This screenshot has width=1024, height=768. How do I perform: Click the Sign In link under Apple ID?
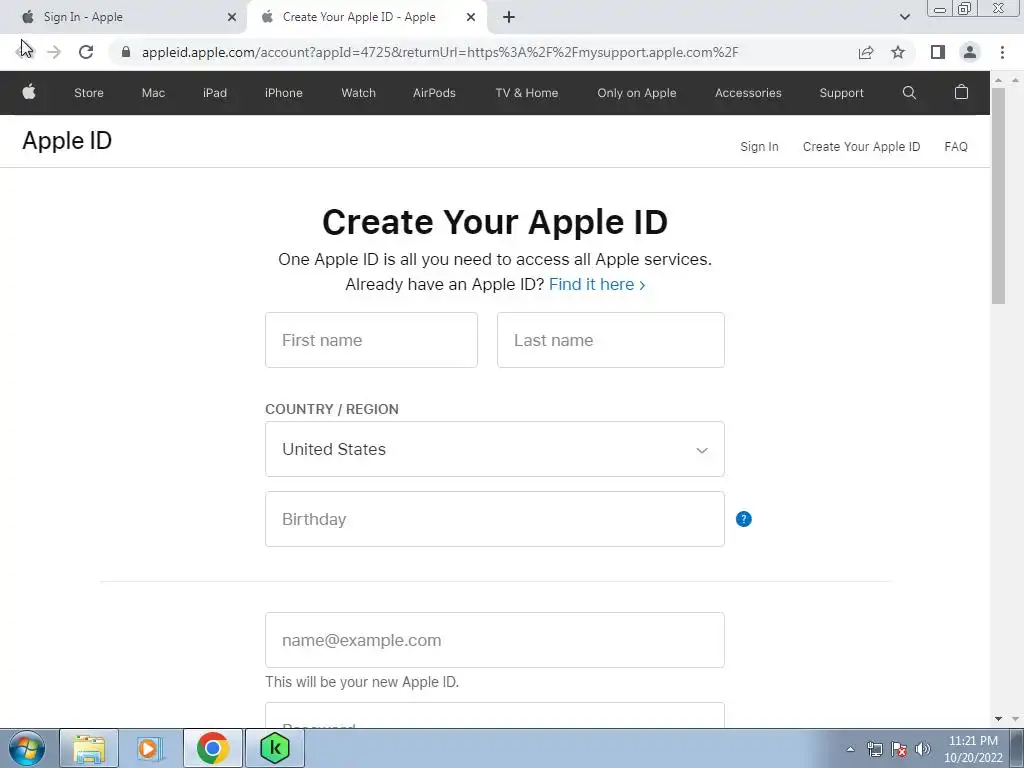760,147
